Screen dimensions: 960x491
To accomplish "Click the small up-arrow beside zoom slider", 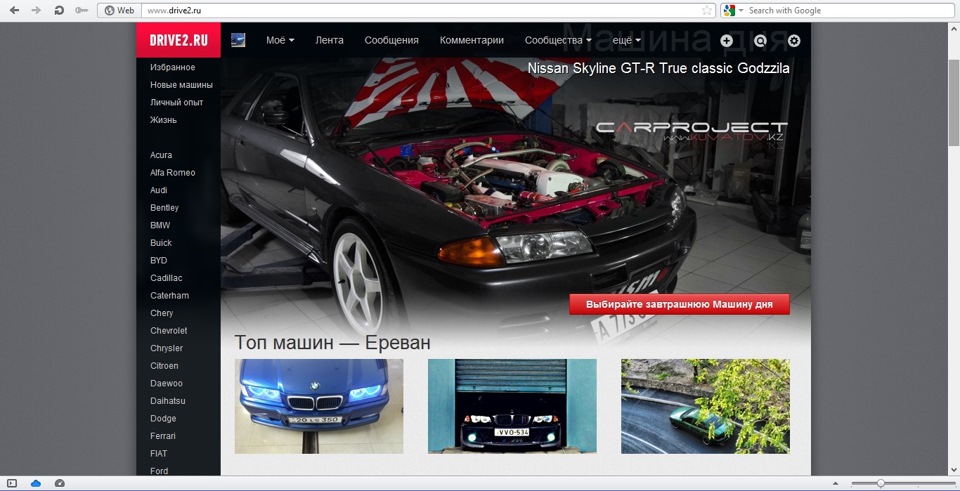I will (835, 484).
